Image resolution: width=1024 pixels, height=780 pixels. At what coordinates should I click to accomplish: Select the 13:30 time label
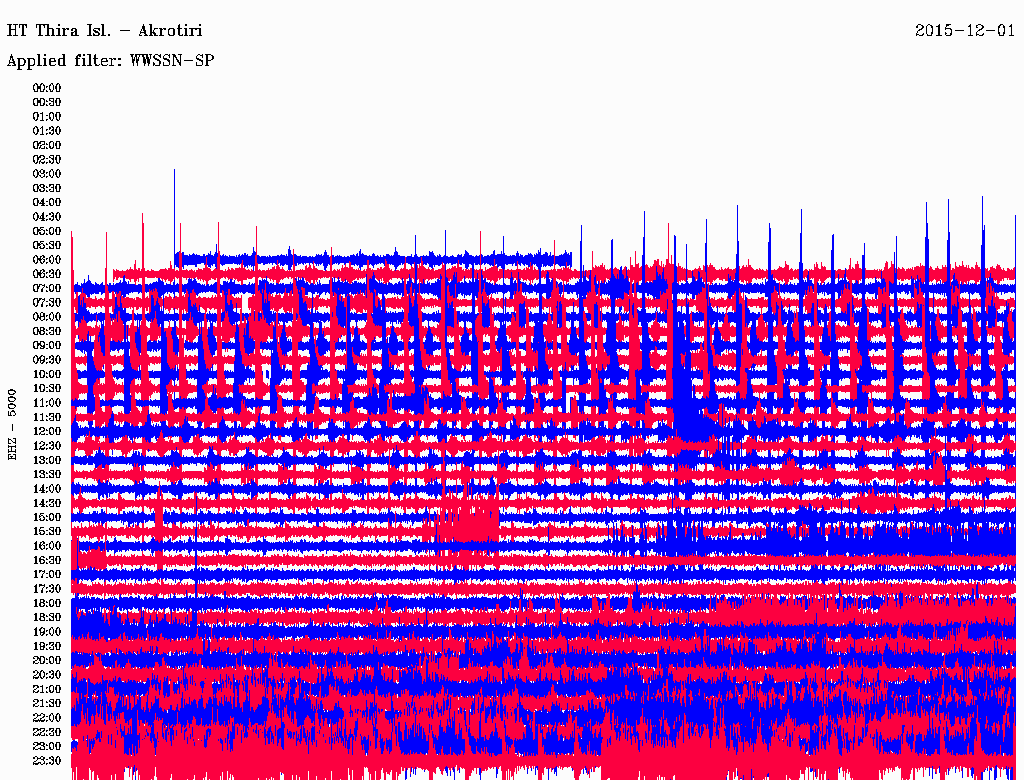pos(47,475)
